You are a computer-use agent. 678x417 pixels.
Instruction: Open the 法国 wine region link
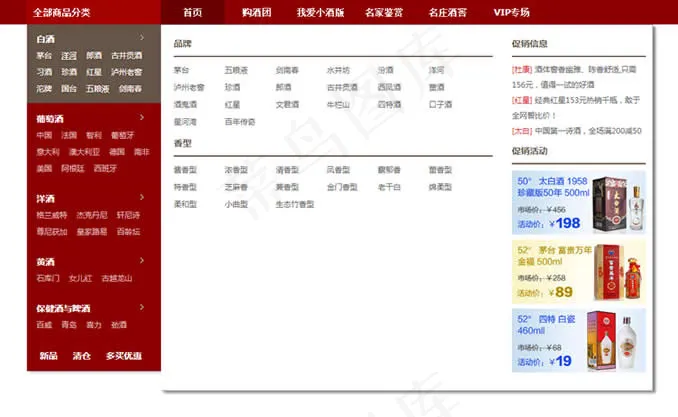tap(69, 135)
